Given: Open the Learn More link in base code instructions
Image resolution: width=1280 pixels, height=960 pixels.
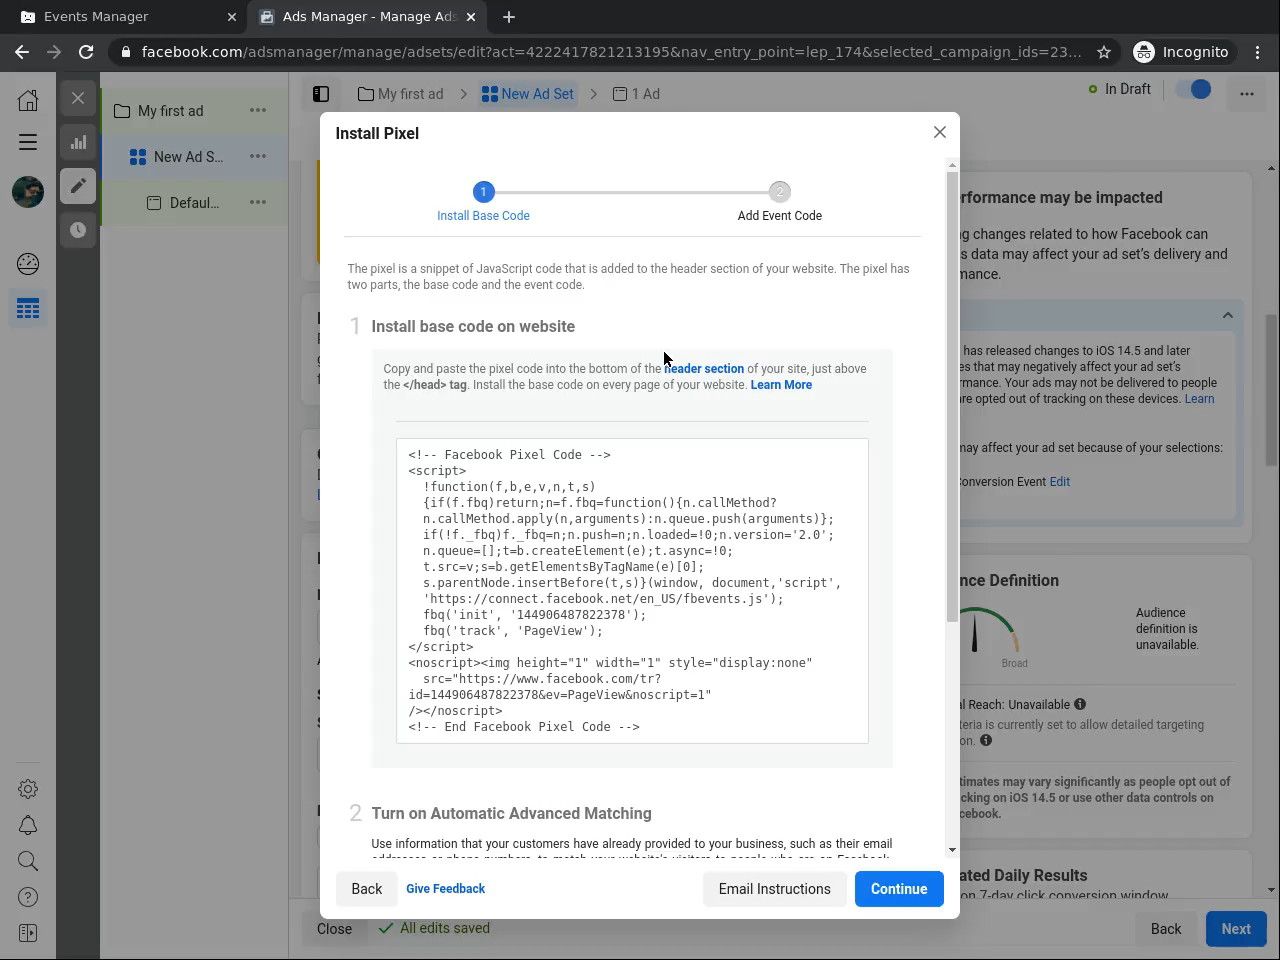Looking at the screenshot, I should tap(781, 385).
